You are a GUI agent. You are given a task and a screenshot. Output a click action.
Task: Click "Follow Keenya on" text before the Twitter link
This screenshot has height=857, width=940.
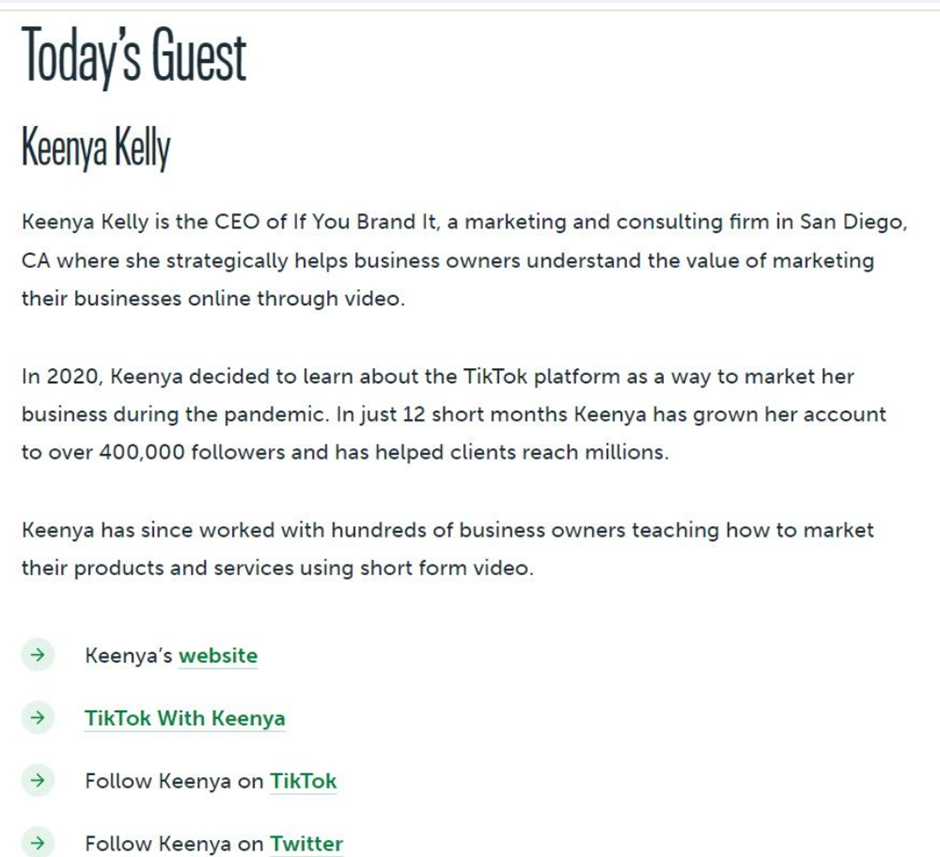point(174,844)
